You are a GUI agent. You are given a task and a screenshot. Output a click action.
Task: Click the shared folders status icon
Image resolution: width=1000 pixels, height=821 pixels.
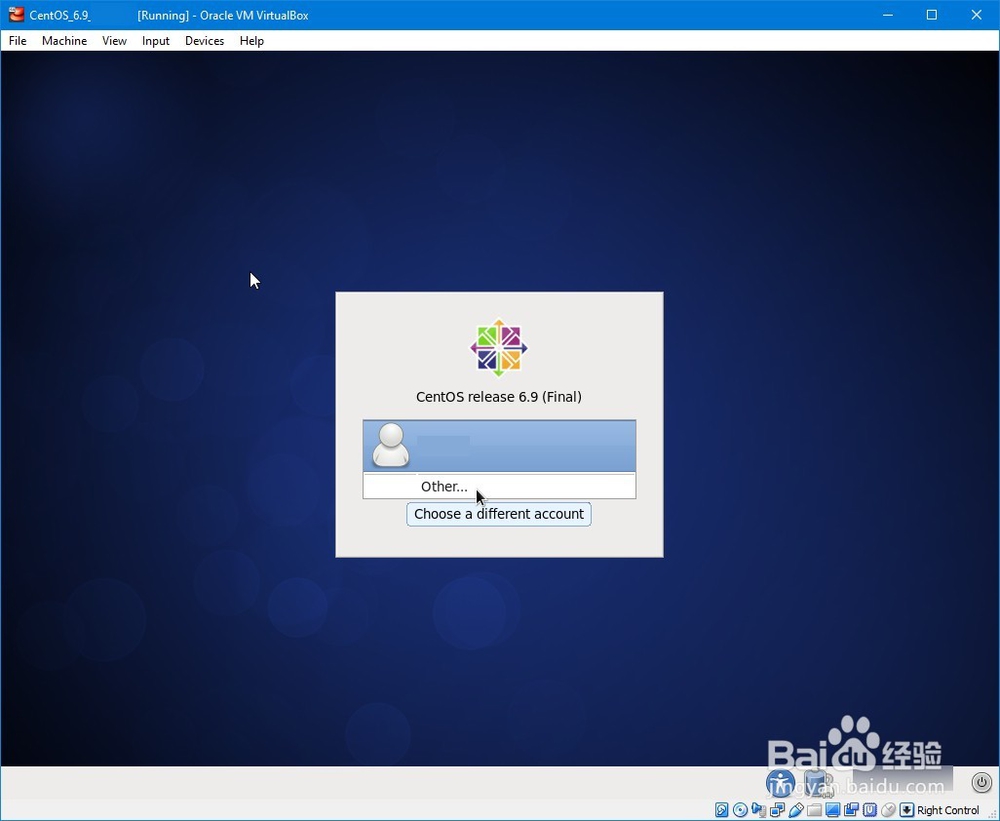pos(814,810)
